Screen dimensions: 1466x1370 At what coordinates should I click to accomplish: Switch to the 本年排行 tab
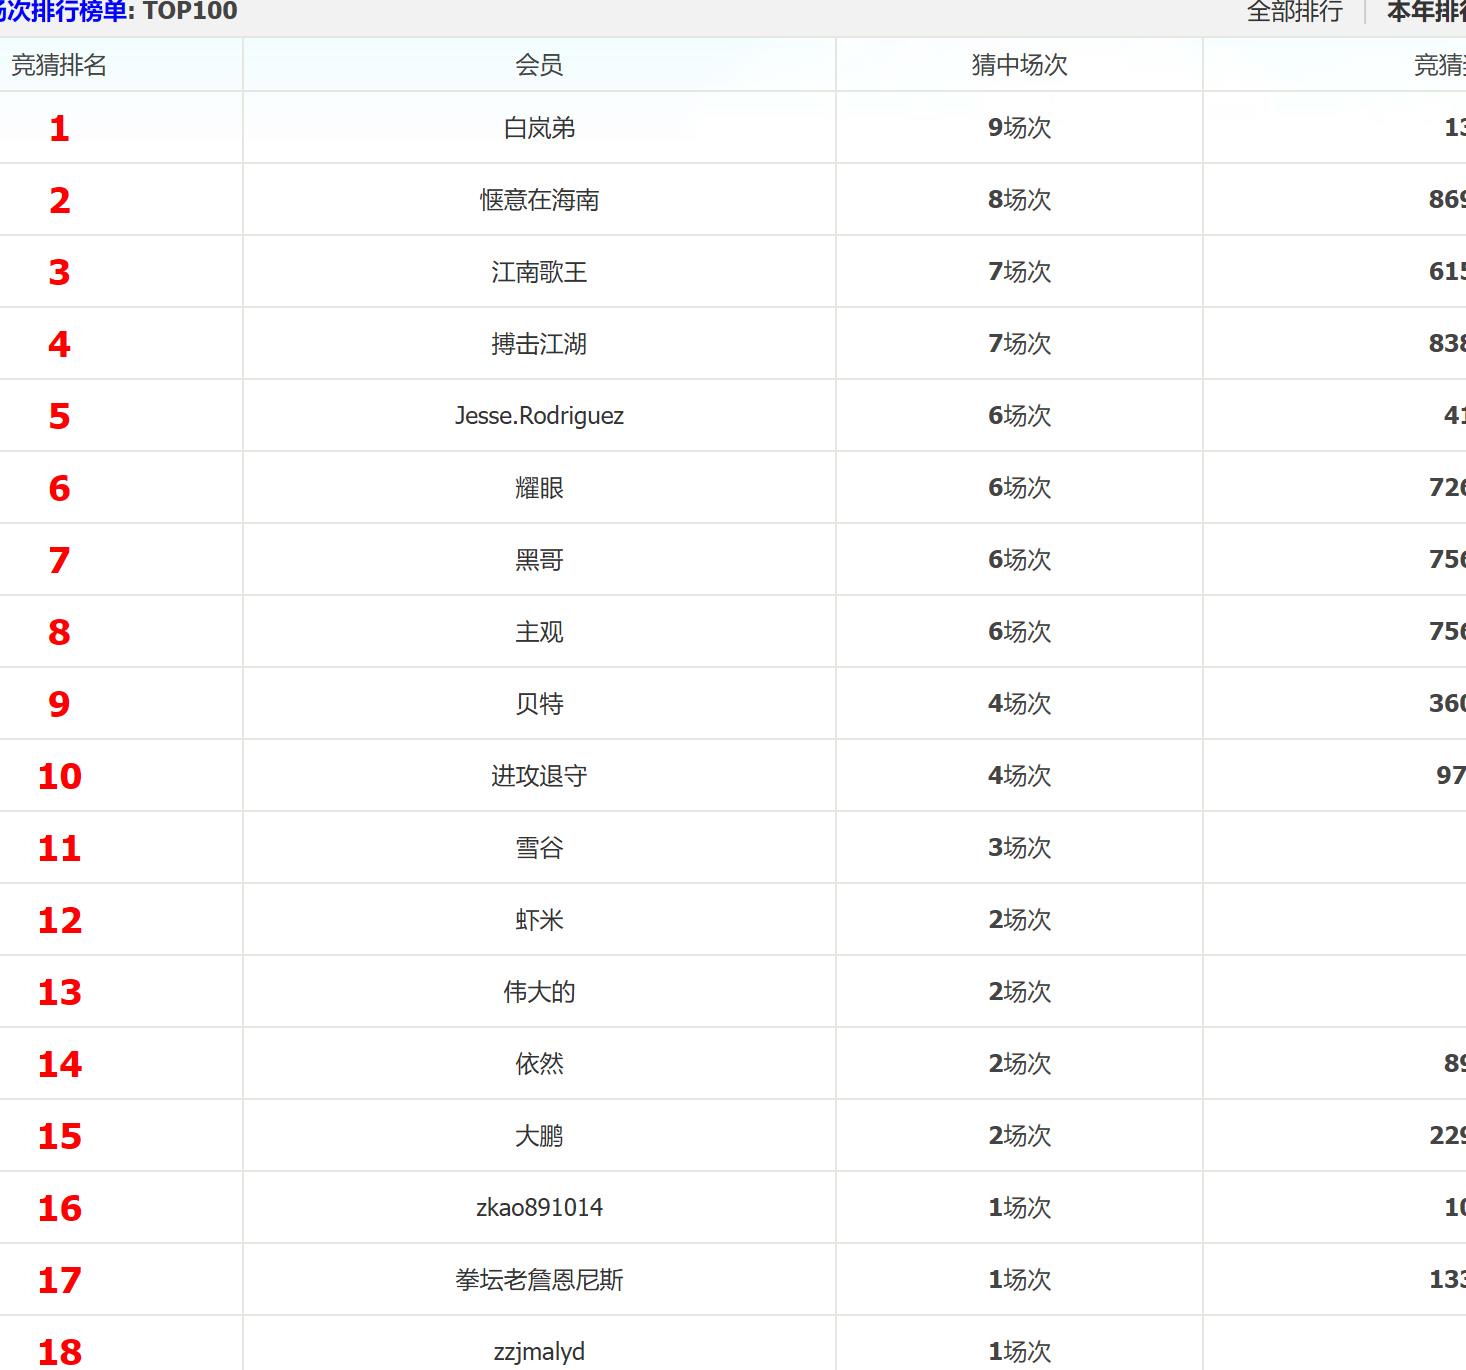pos(1427,12)
